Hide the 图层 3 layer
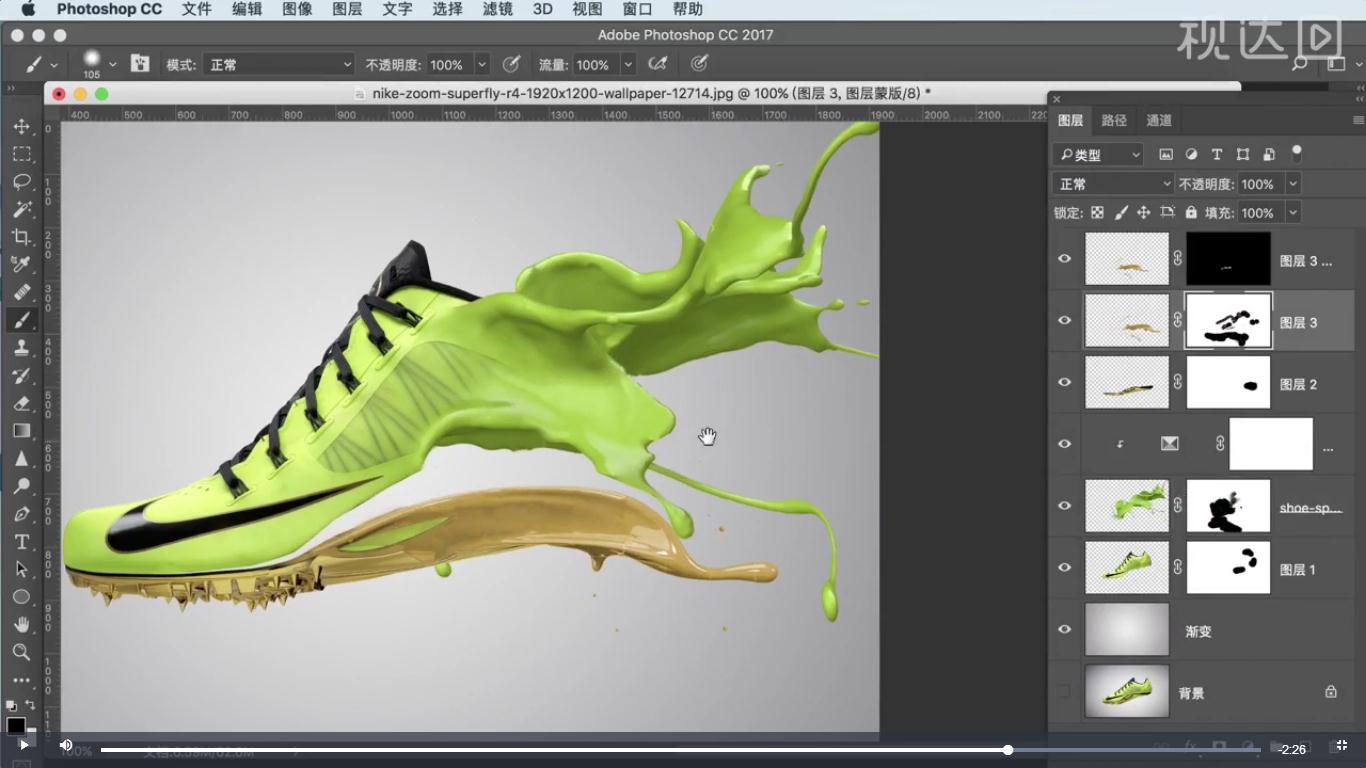The image size is (1366, 768). 1064,321
